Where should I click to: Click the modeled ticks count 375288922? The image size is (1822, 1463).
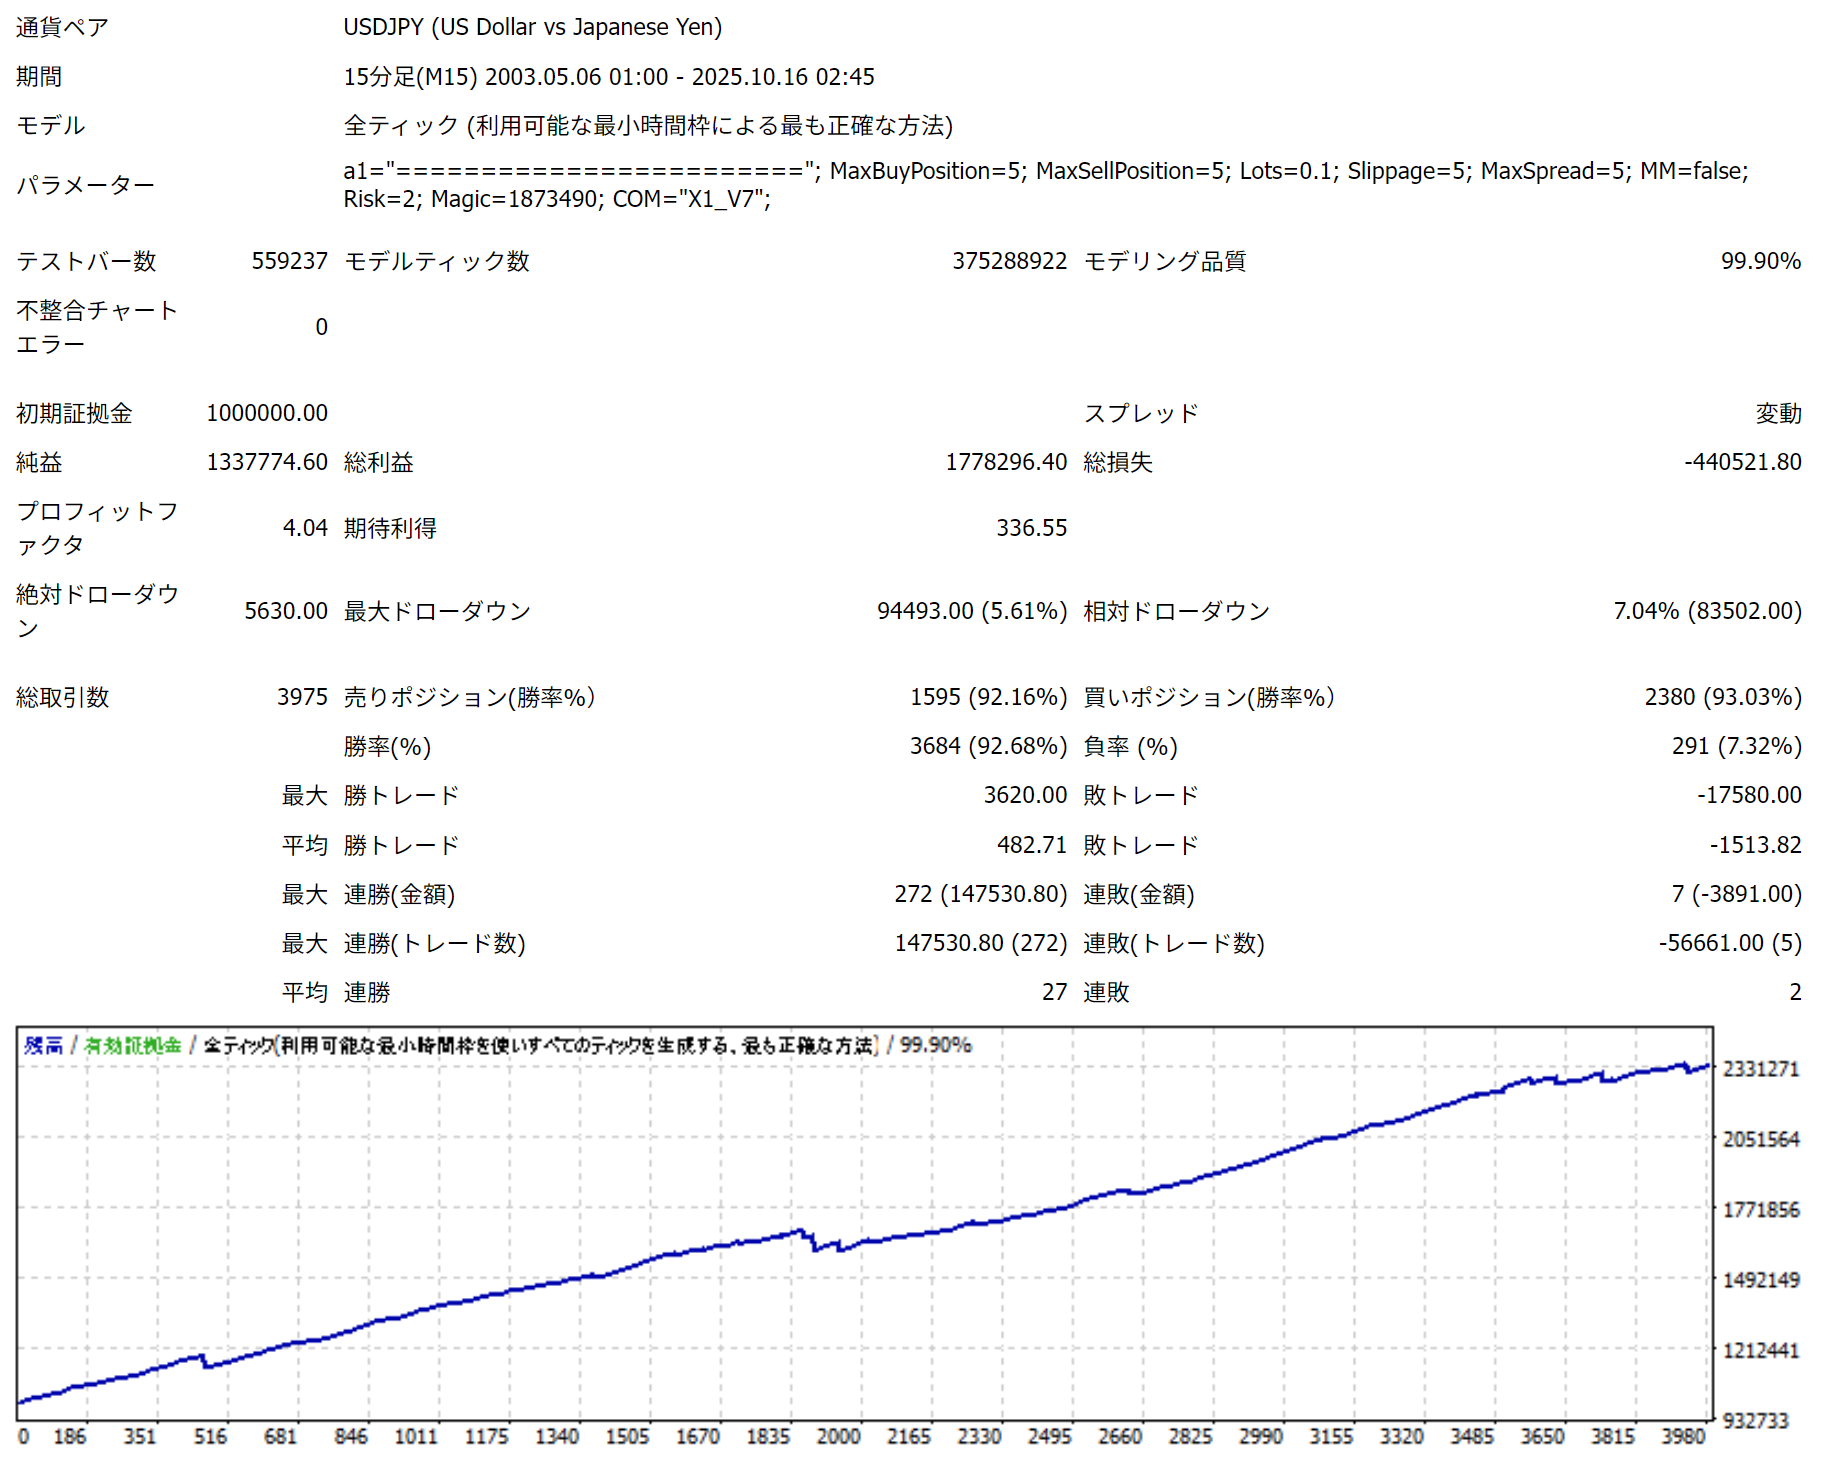[1009, 261]
